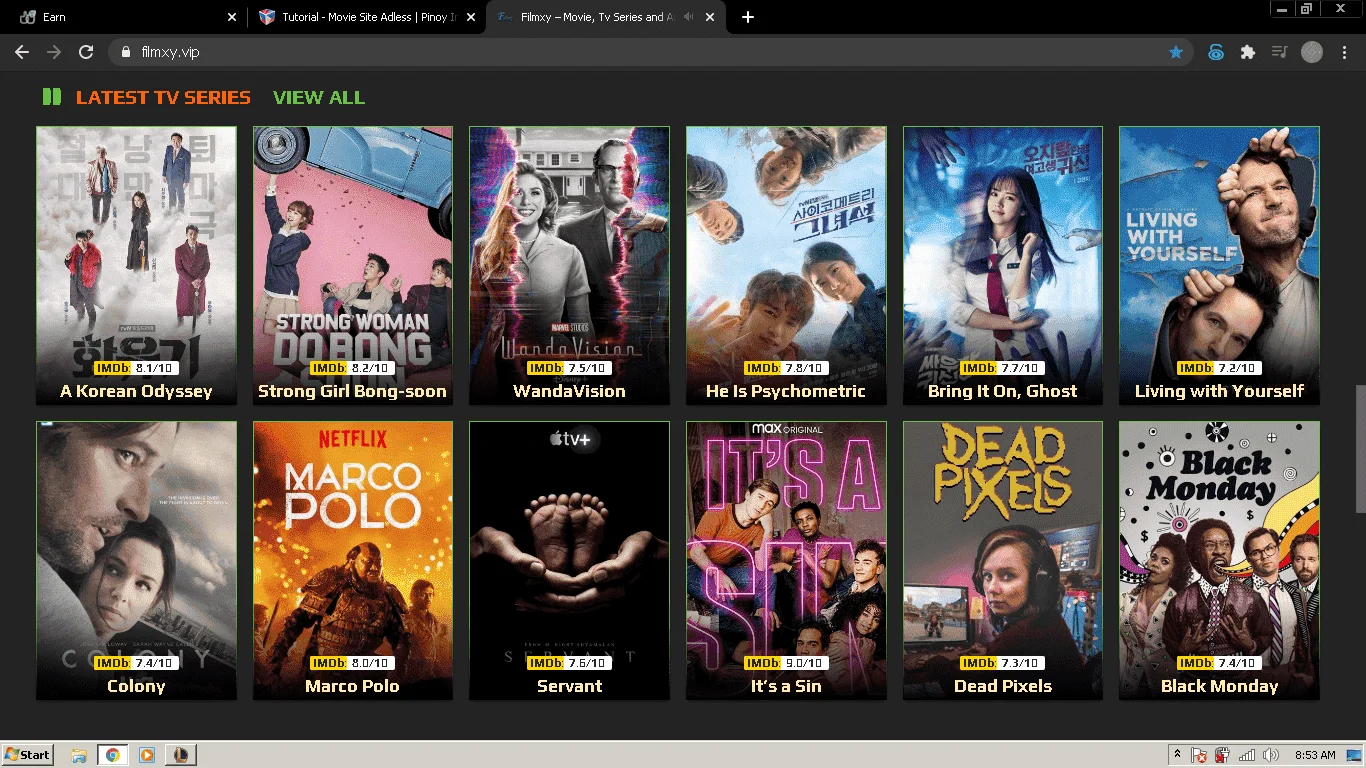
Task: Click the IMDb 8.2/10 rating badge
Action: [x=352, y=368]
